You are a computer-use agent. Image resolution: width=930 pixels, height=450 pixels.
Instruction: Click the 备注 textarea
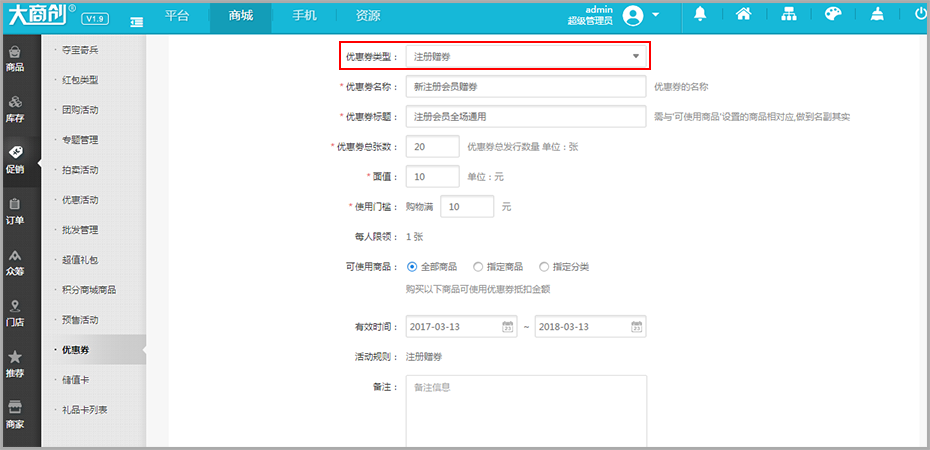(x=525, y=412)
